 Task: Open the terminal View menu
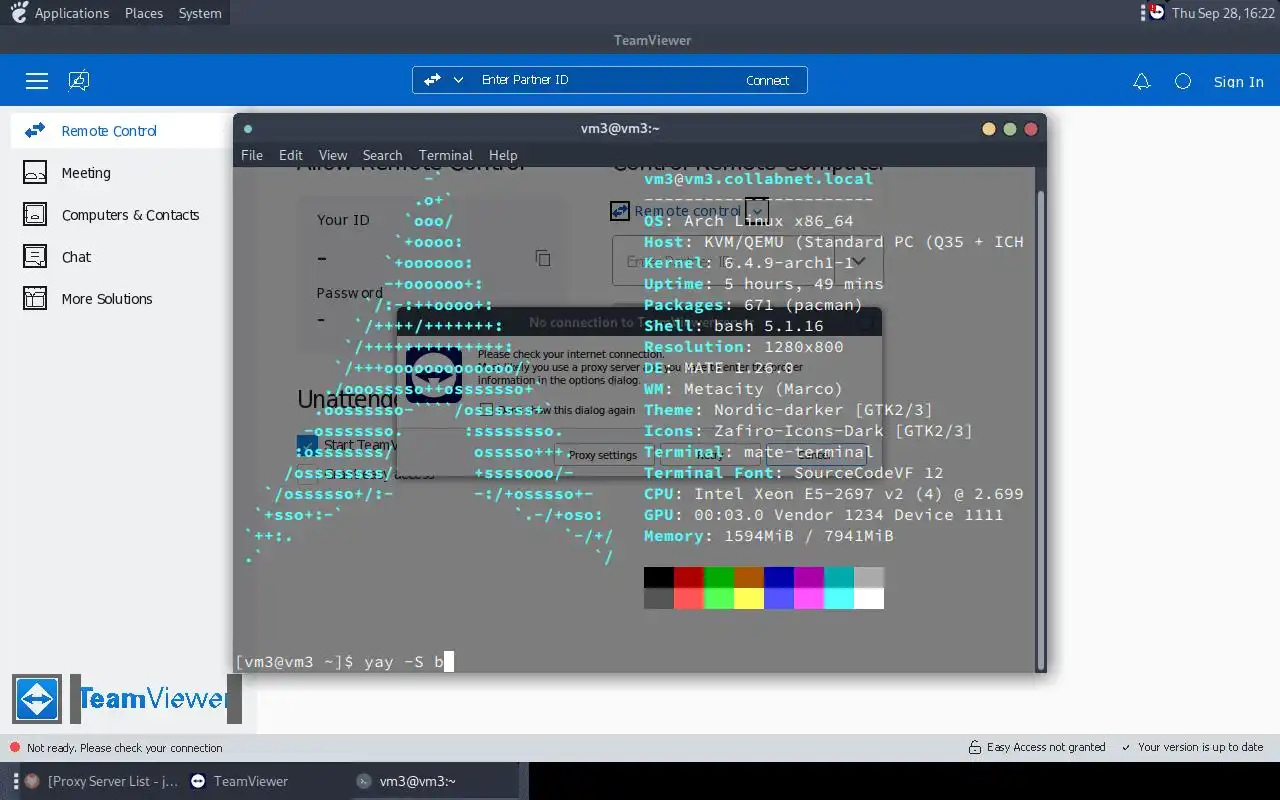tap(333, 155)
